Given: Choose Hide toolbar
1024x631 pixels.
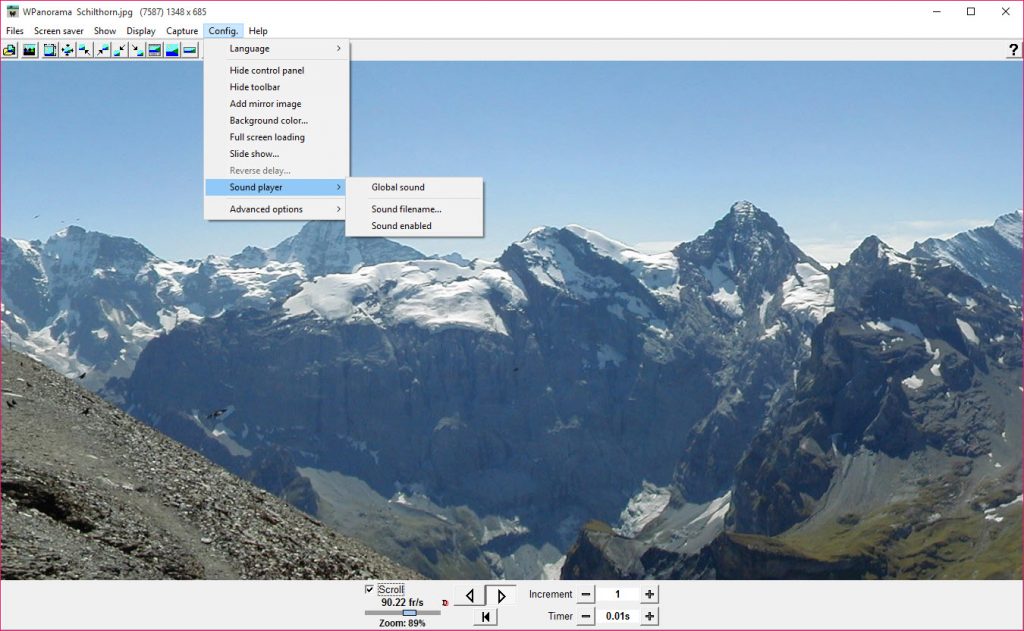Looking at the screenshot, I should tap(277, 87).
